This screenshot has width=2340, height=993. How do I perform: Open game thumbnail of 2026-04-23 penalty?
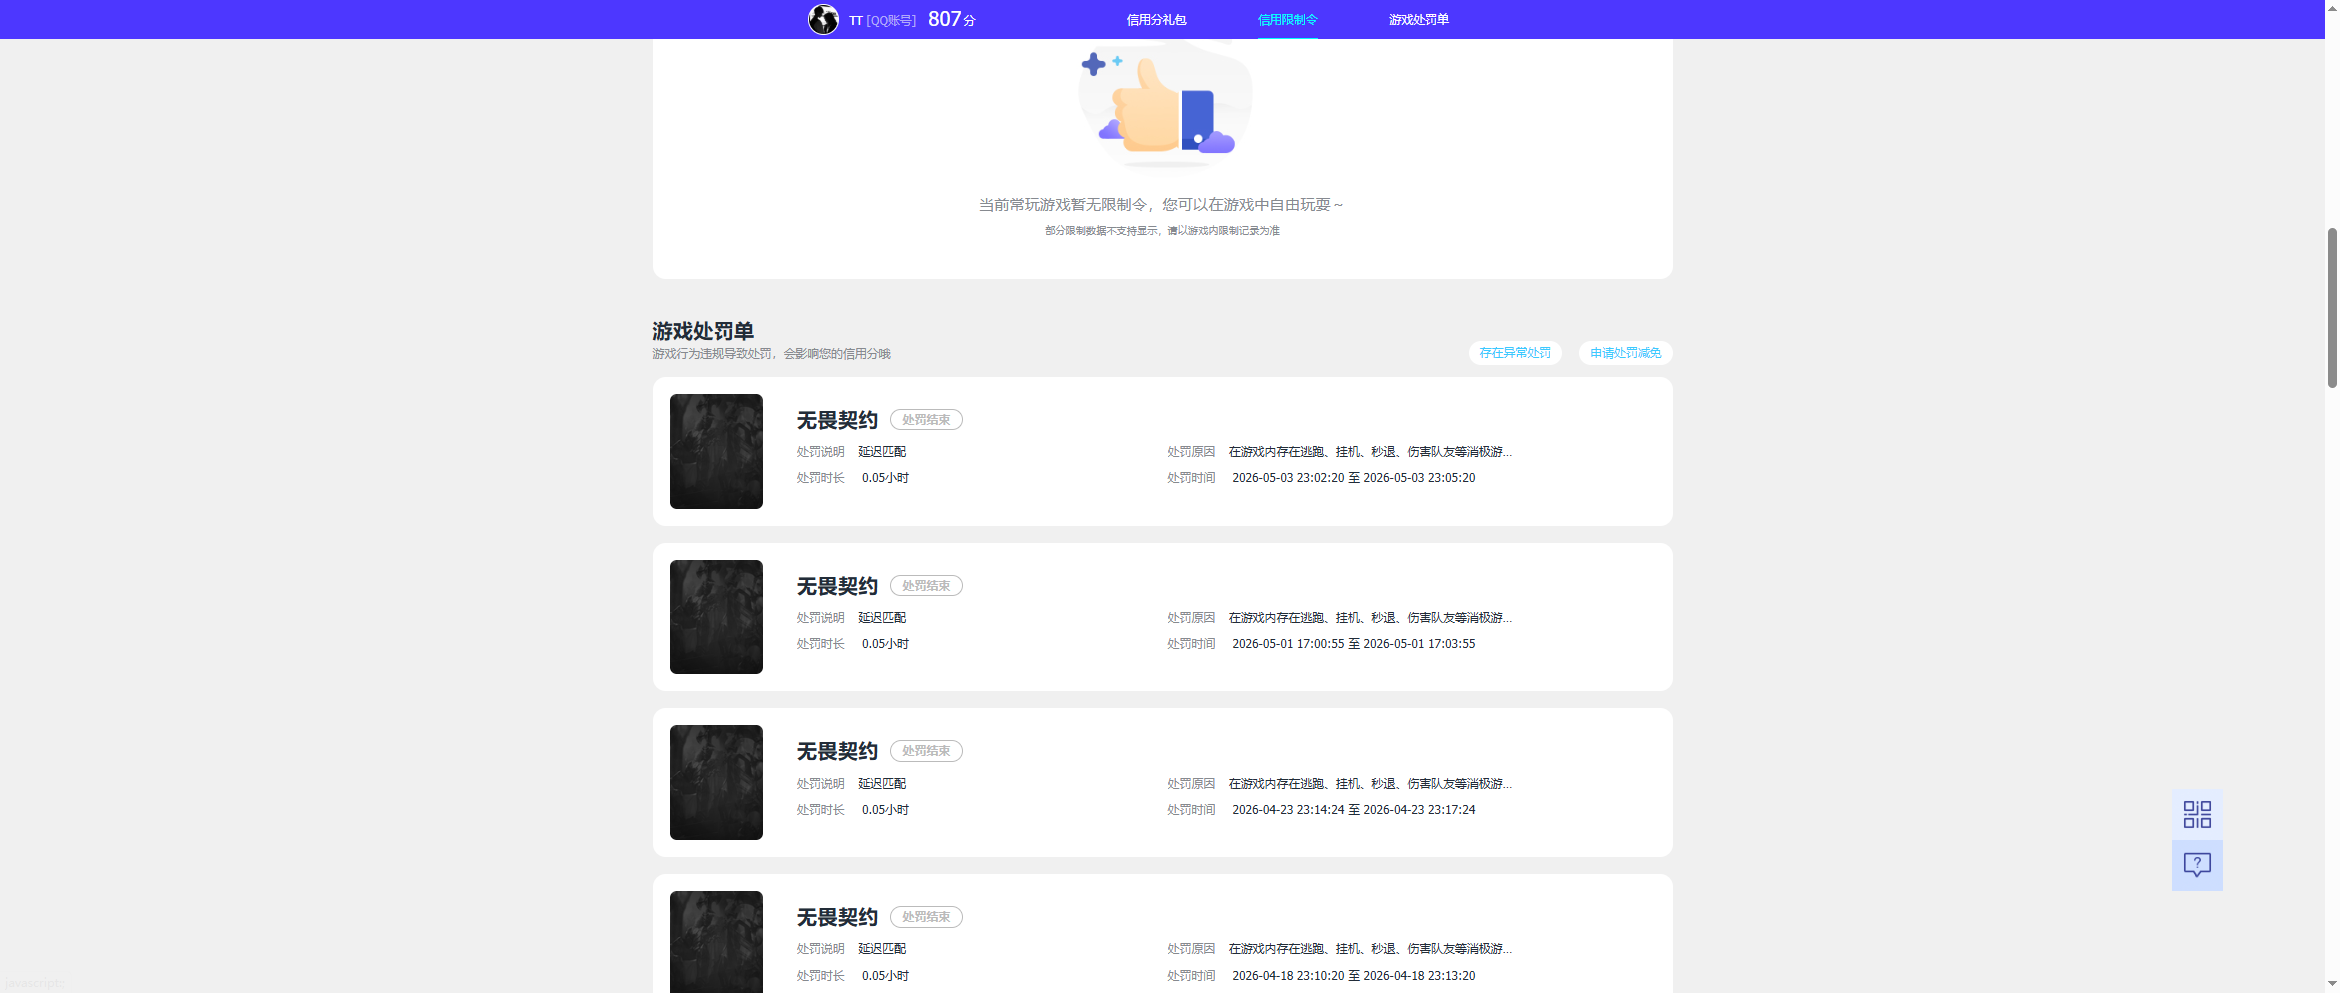716,782
